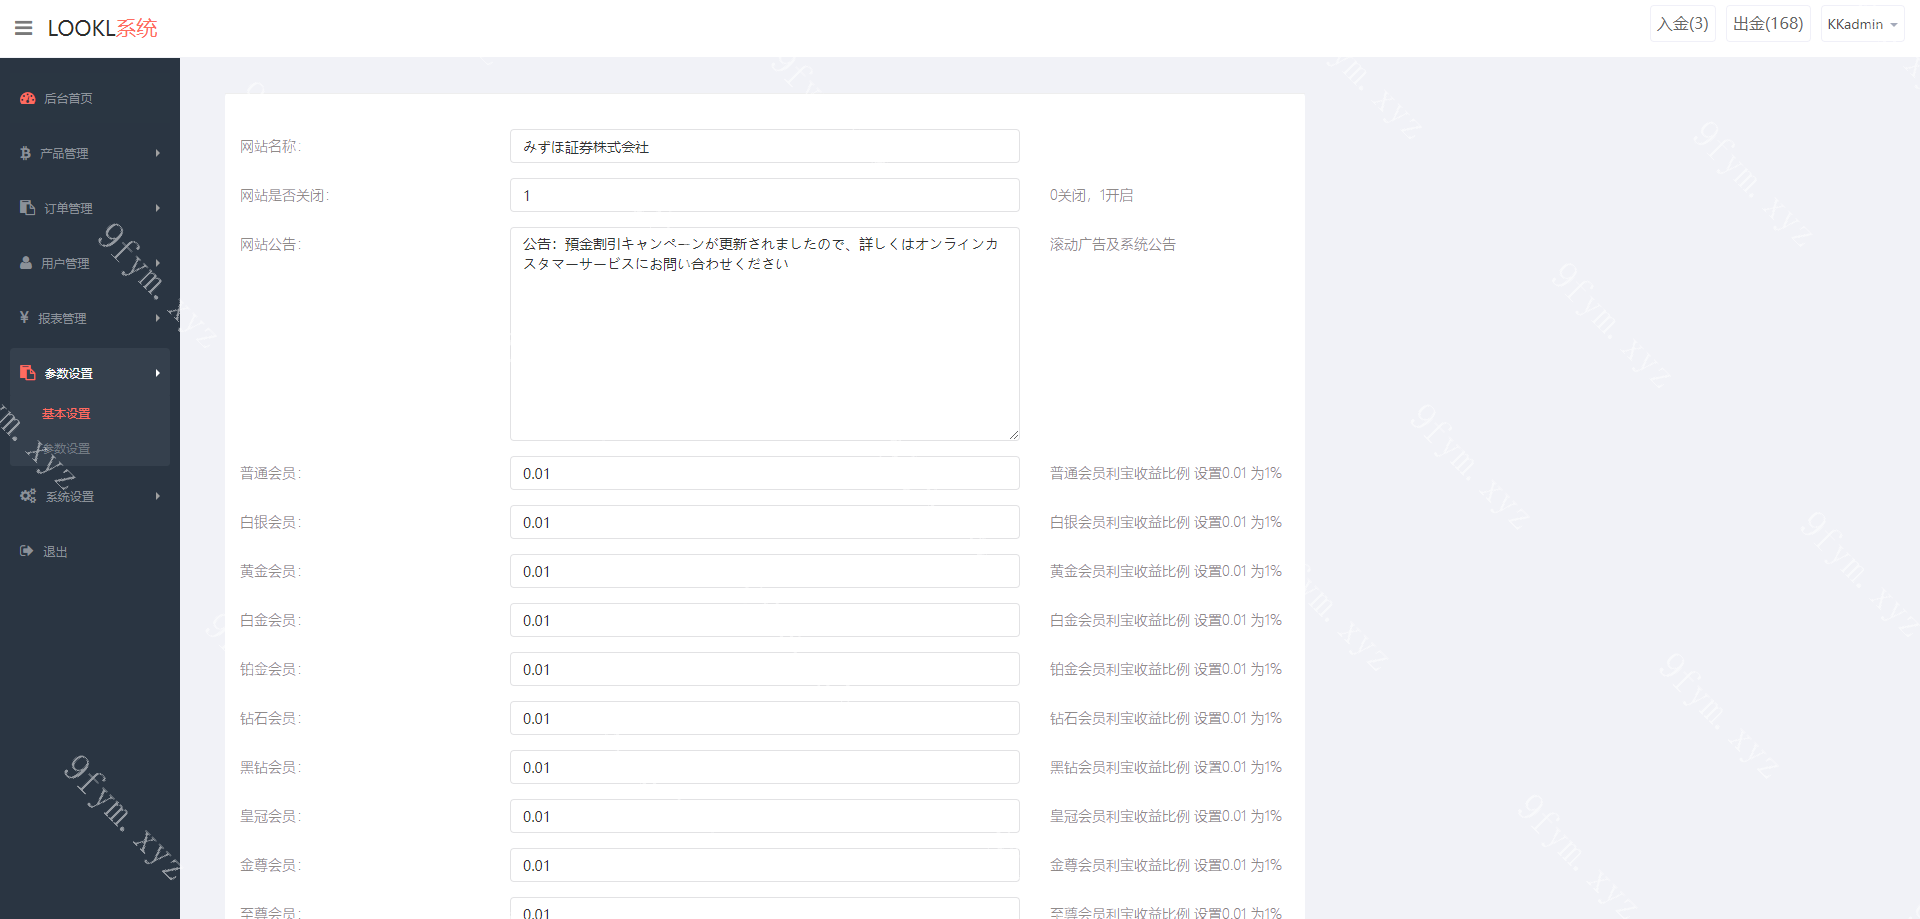Click the label 网站公告:
This screenshot has width=1920, height=919.
tap(270, 244)
